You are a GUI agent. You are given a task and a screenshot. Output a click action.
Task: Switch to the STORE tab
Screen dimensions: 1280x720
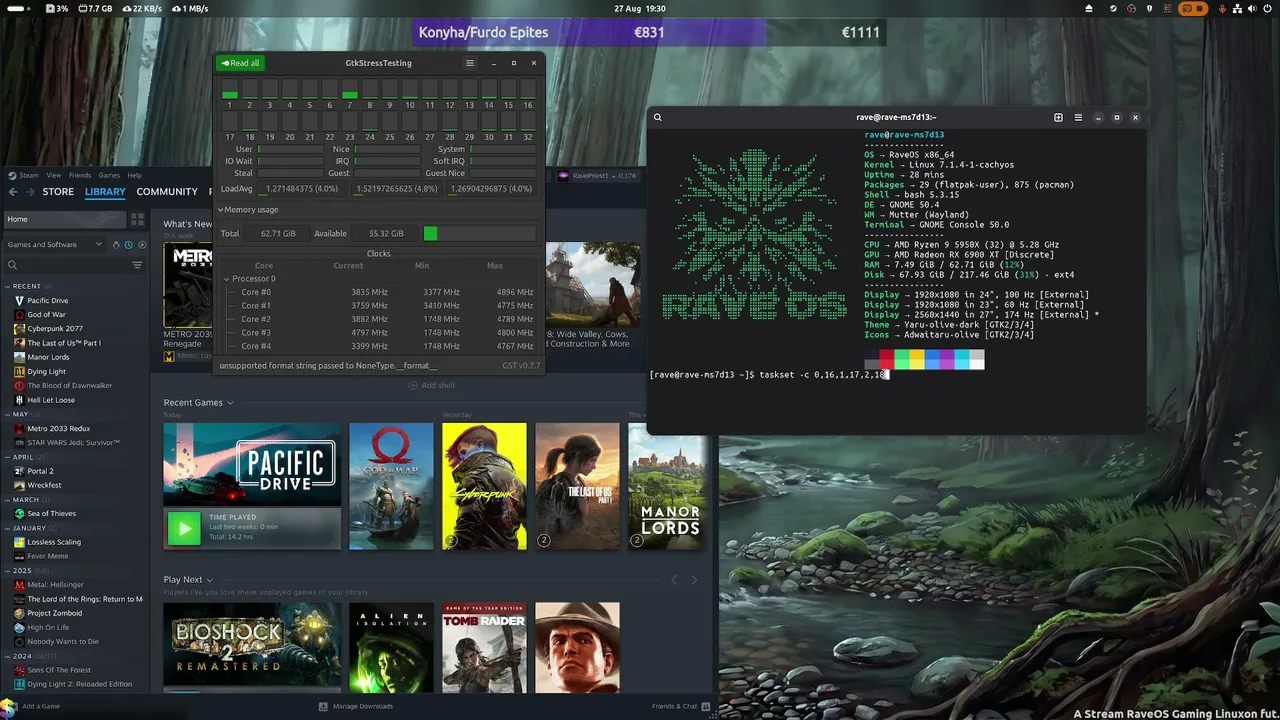[x=58, y=192]
